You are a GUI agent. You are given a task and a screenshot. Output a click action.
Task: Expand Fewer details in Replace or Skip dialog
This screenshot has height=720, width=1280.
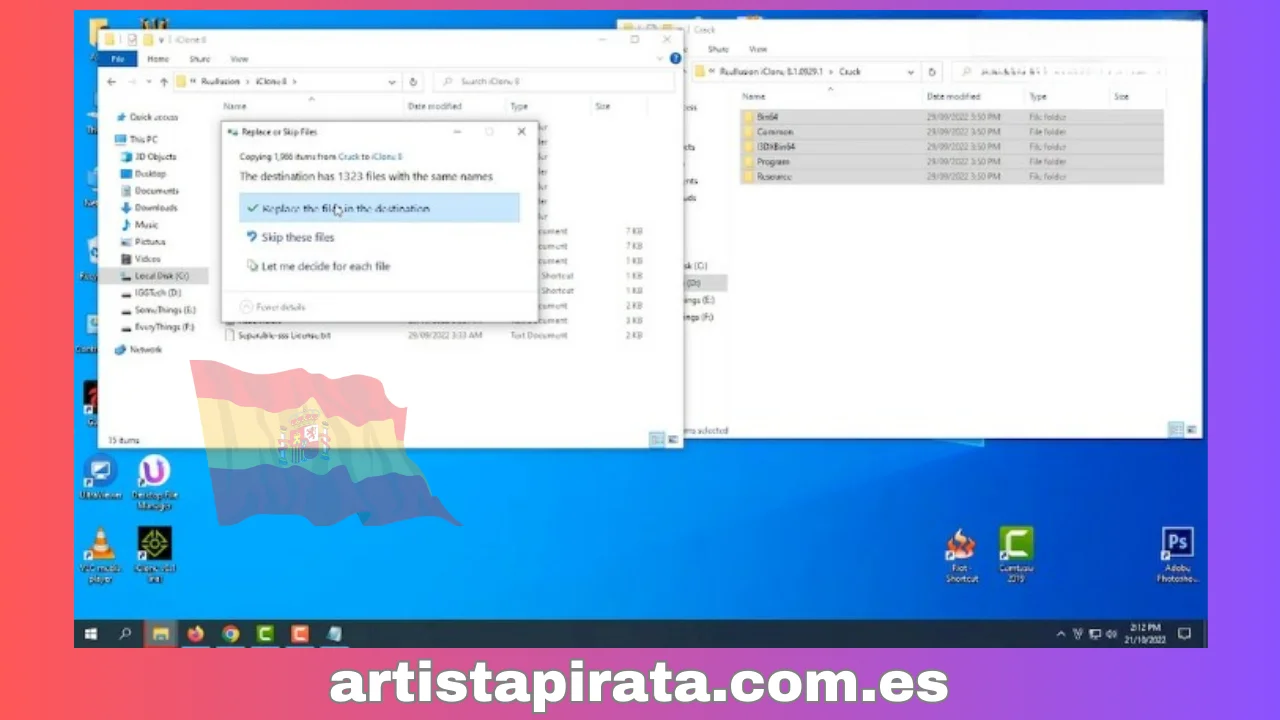(273, 307)
